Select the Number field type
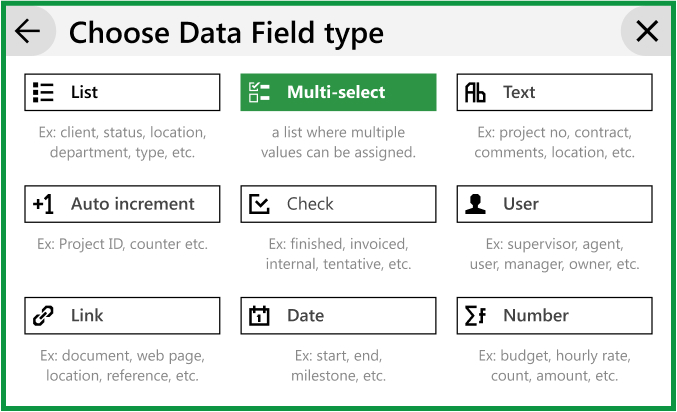The height and width of the screenshot is (412, 677). click(x=554, y=316)
